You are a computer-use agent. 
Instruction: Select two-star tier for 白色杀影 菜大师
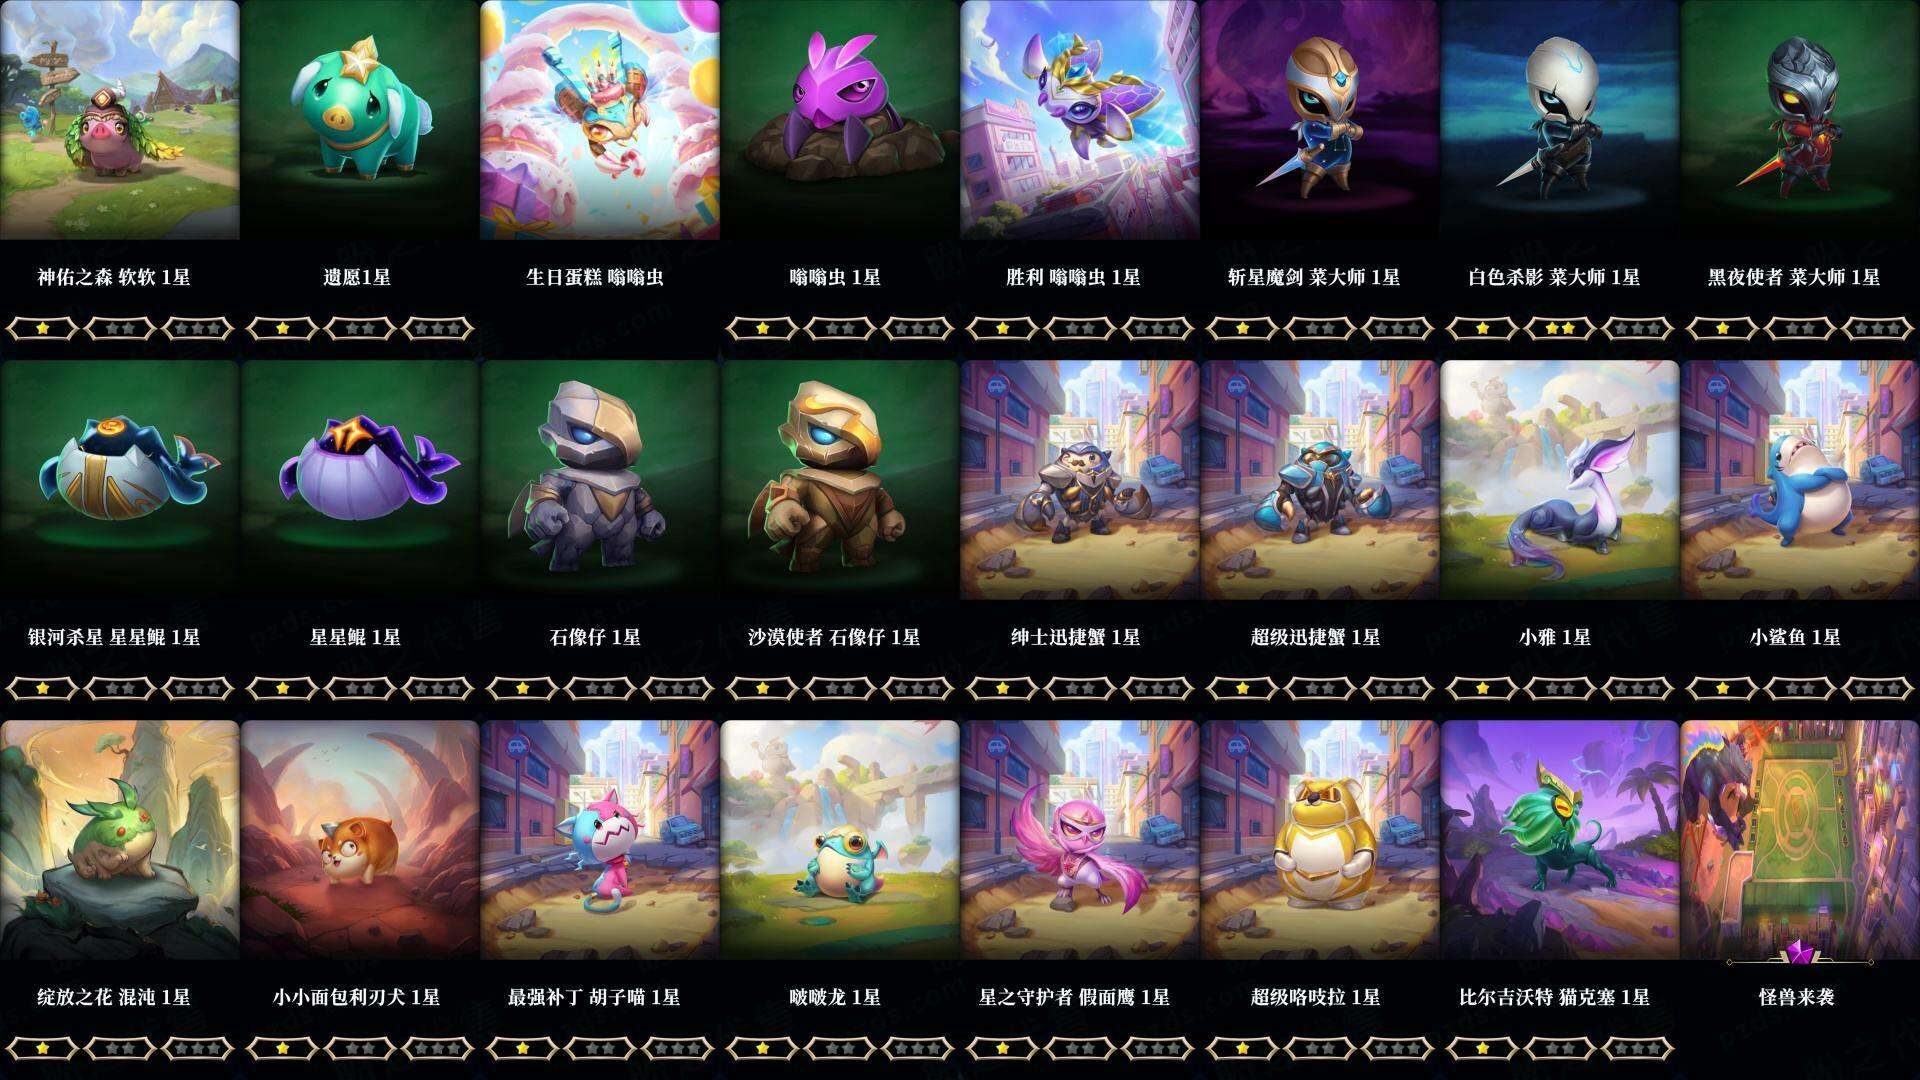pos(1560,328)
